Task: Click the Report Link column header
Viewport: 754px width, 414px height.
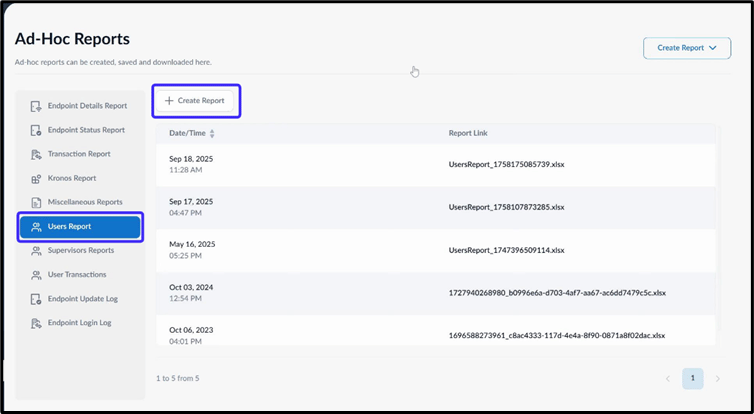Action: click(x=468, y=133)
